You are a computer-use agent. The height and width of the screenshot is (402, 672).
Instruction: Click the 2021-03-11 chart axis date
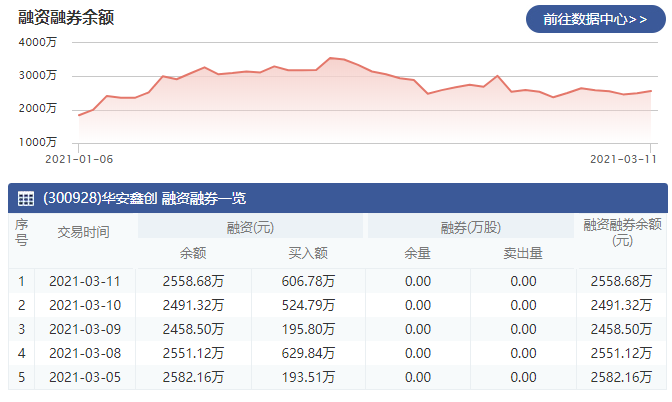tap(624, 159)
